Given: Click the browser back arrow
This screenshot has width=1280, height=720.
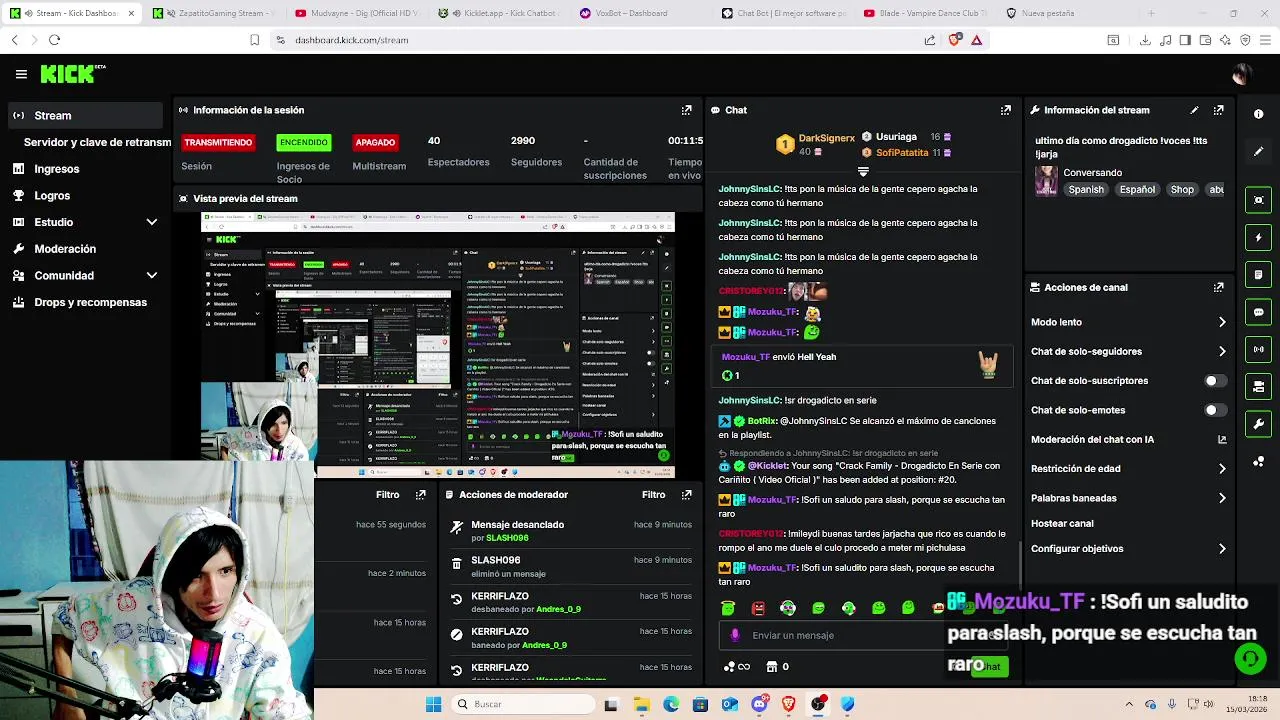Looking at the screenshot, I should click(14, 40).
